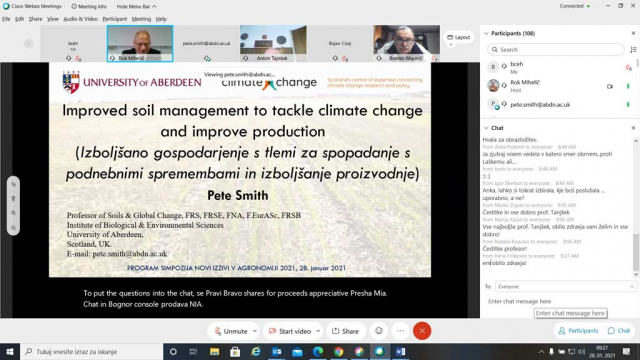The height and width of the screenshot is (360, 640).
Task: Click the chat panel scrollbar
Action: pos(636,252)
